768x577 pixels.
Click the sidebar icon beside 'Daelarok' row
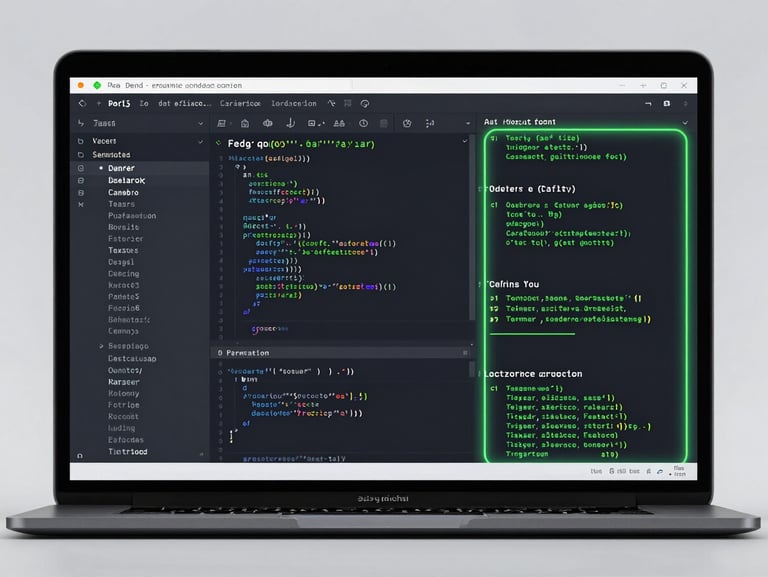click(x=81, y=180)
